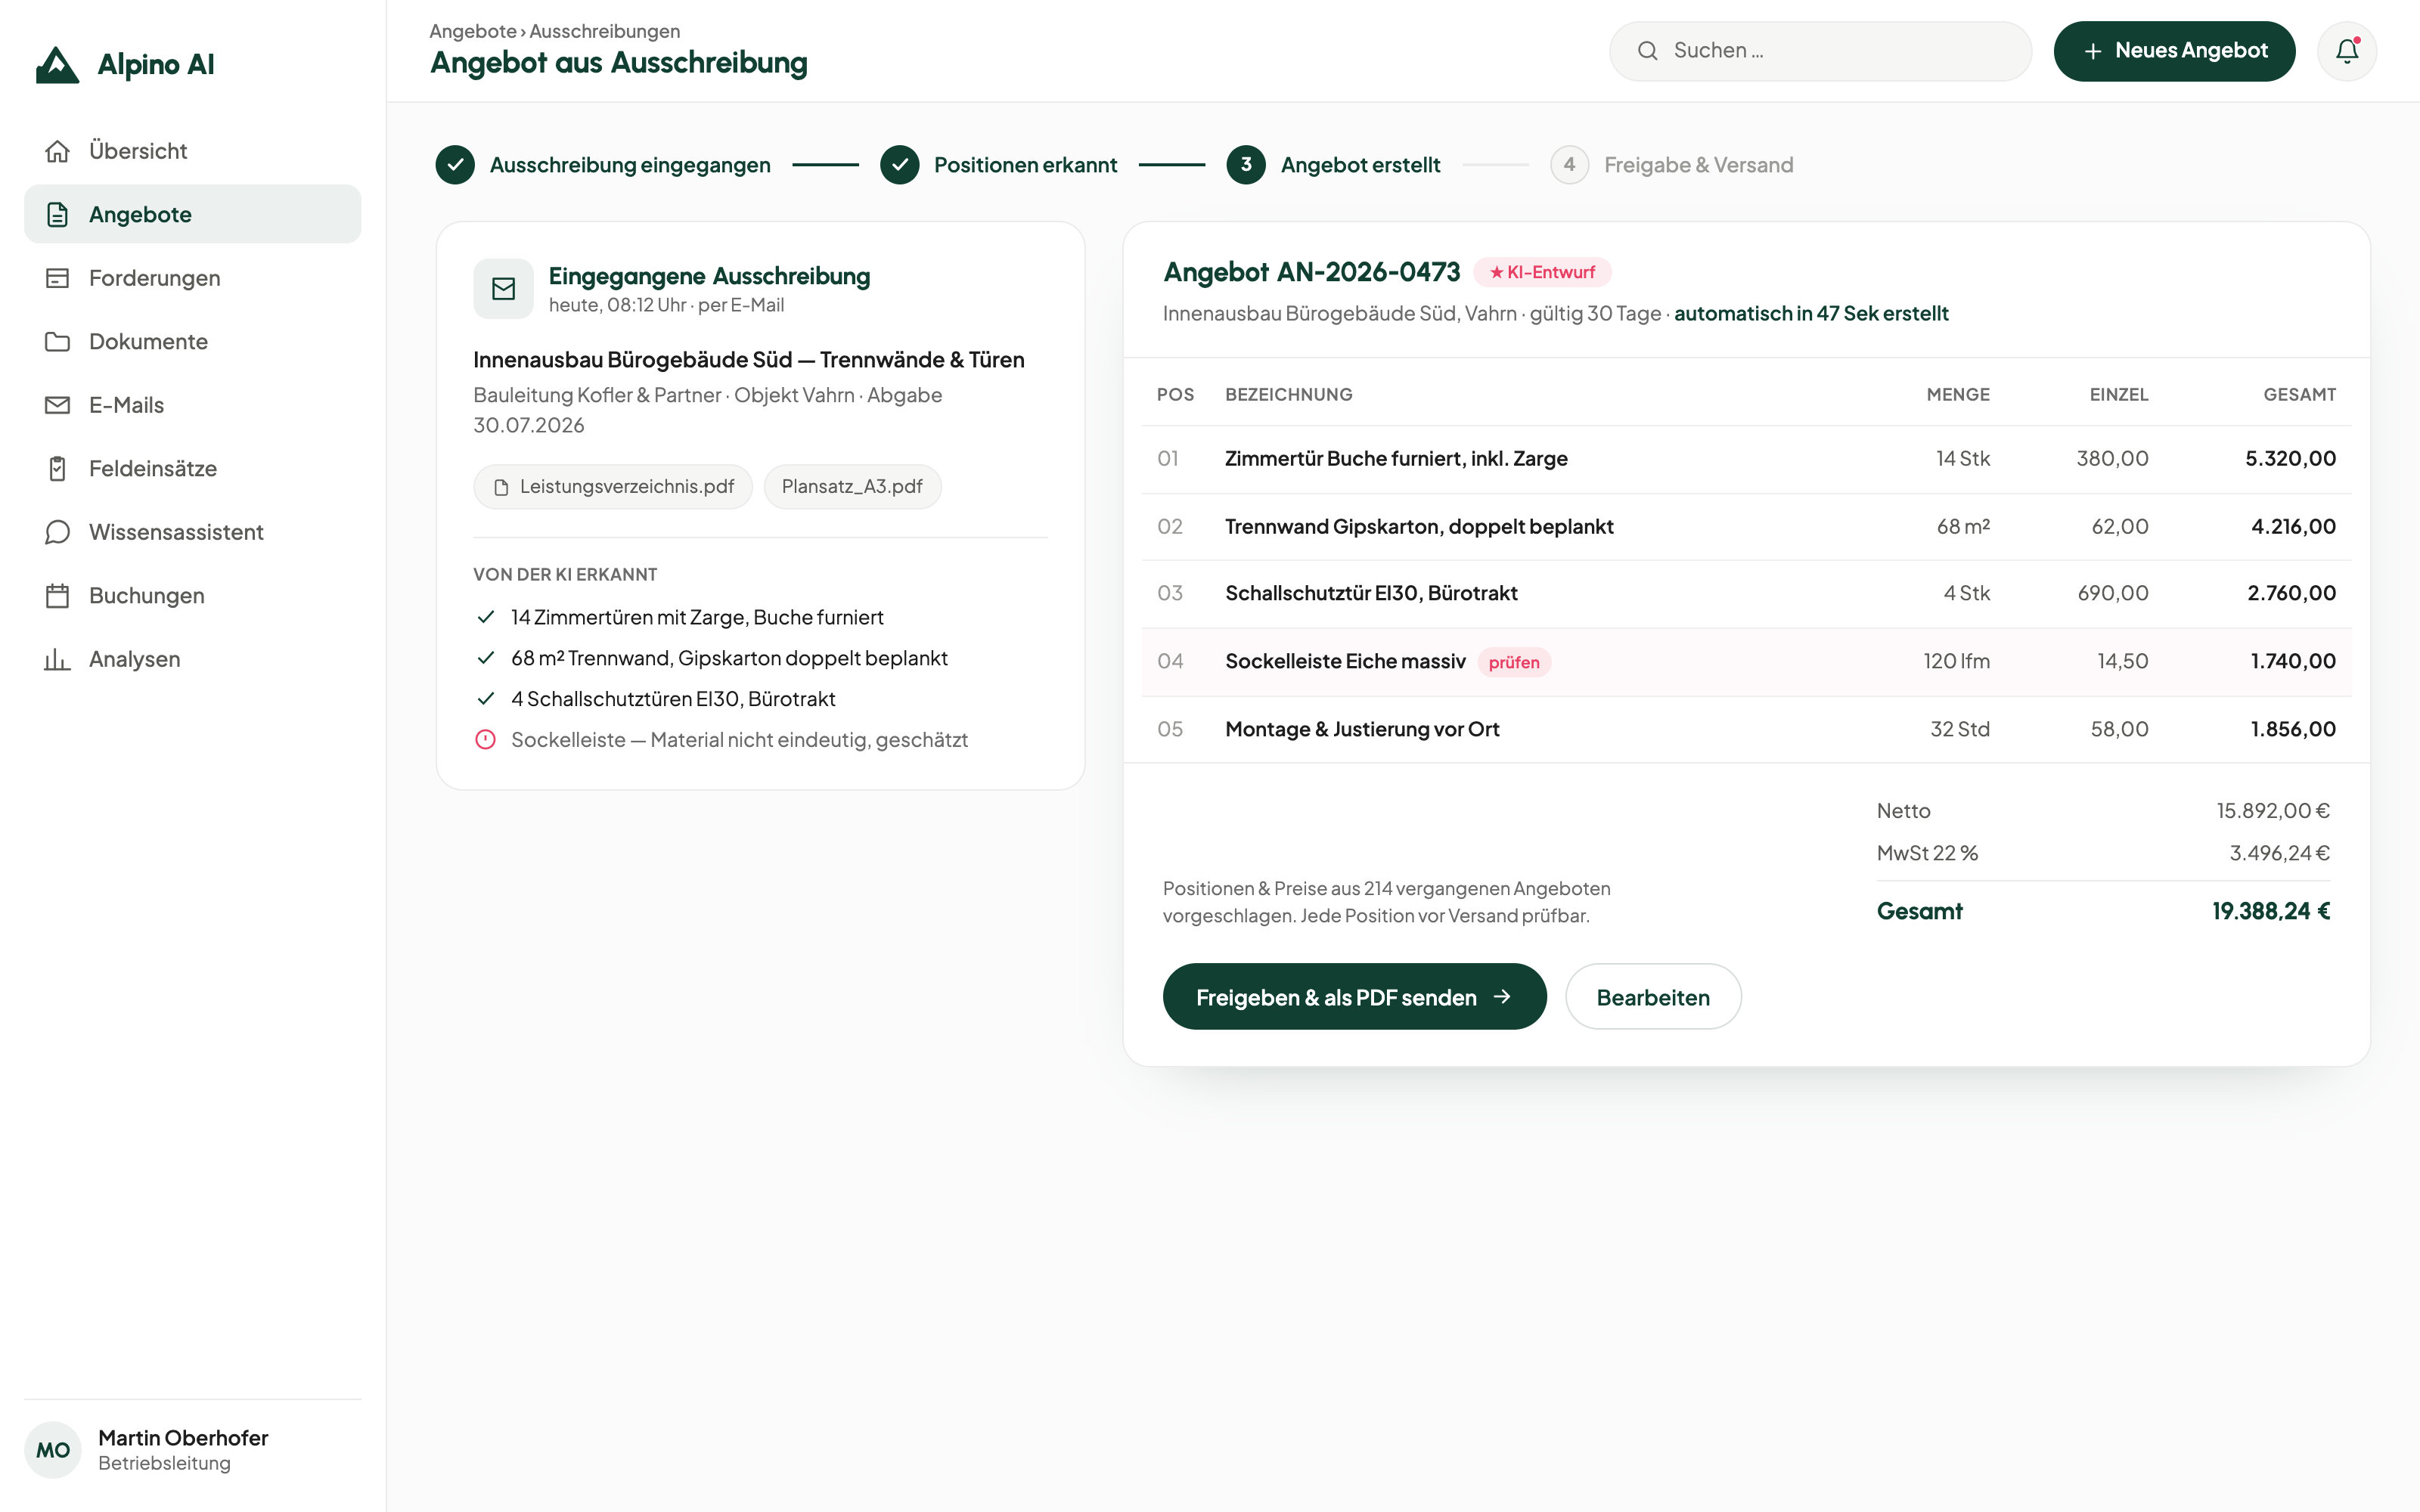The width and height of the screenshot is (2420, 1512).
Task: Go to the Positionen erkannt step
Action: (998, 165)
